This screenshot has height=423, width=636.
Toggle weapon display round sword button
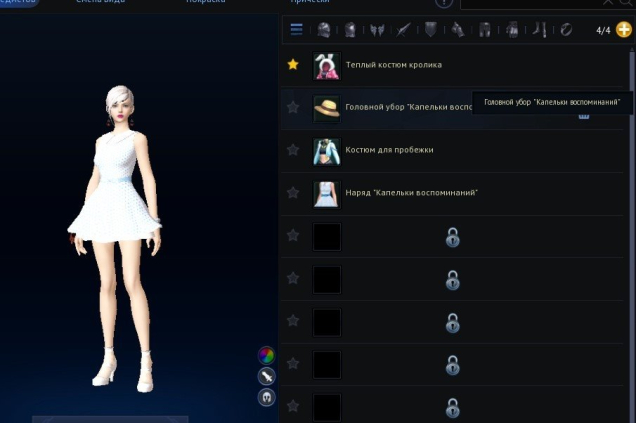click(267, 376)
